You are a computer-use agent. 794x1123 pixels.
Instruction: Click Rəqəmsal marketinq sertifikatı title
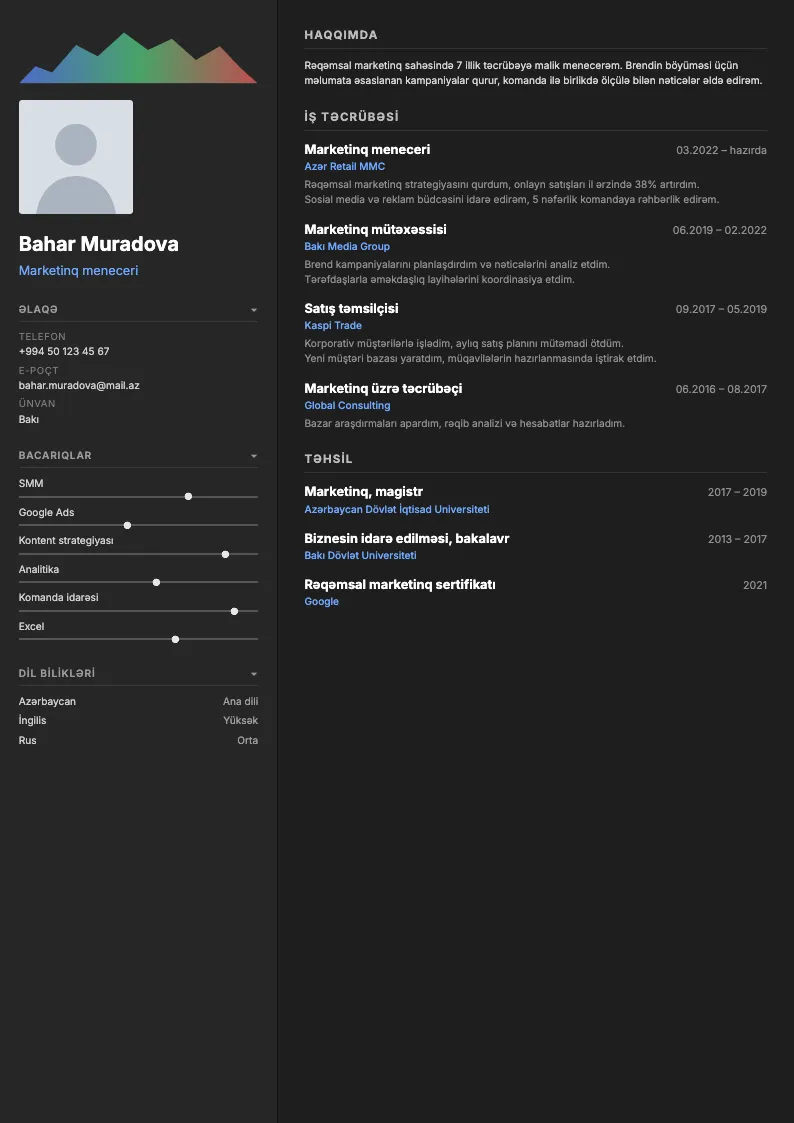point(400,584)
